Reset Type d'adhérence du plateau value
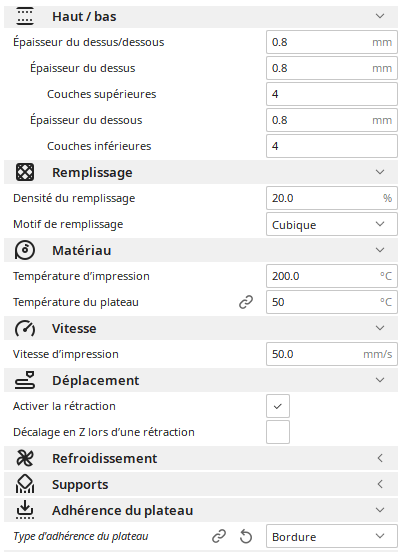Image resolution: width=403 pixels, height=552 pixels. (246, 537)
